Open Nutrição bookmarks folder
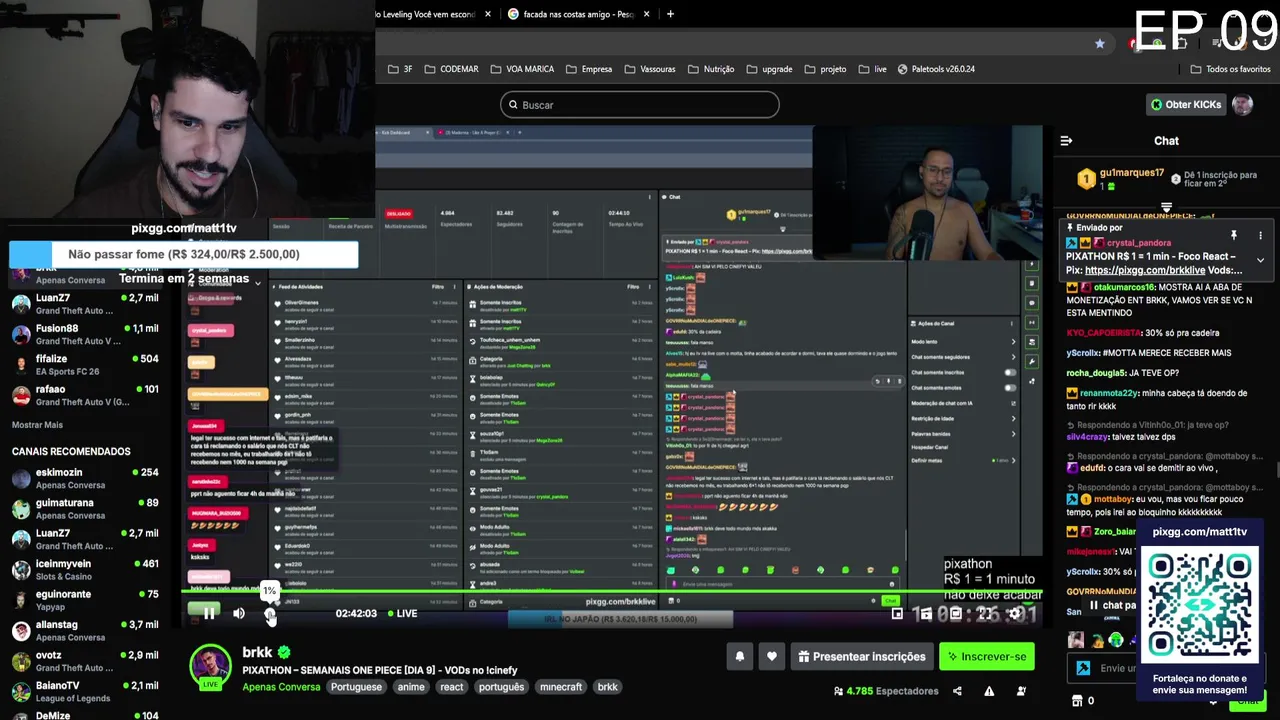Viewport: 1280px width, 720px height. coord(711,69)
